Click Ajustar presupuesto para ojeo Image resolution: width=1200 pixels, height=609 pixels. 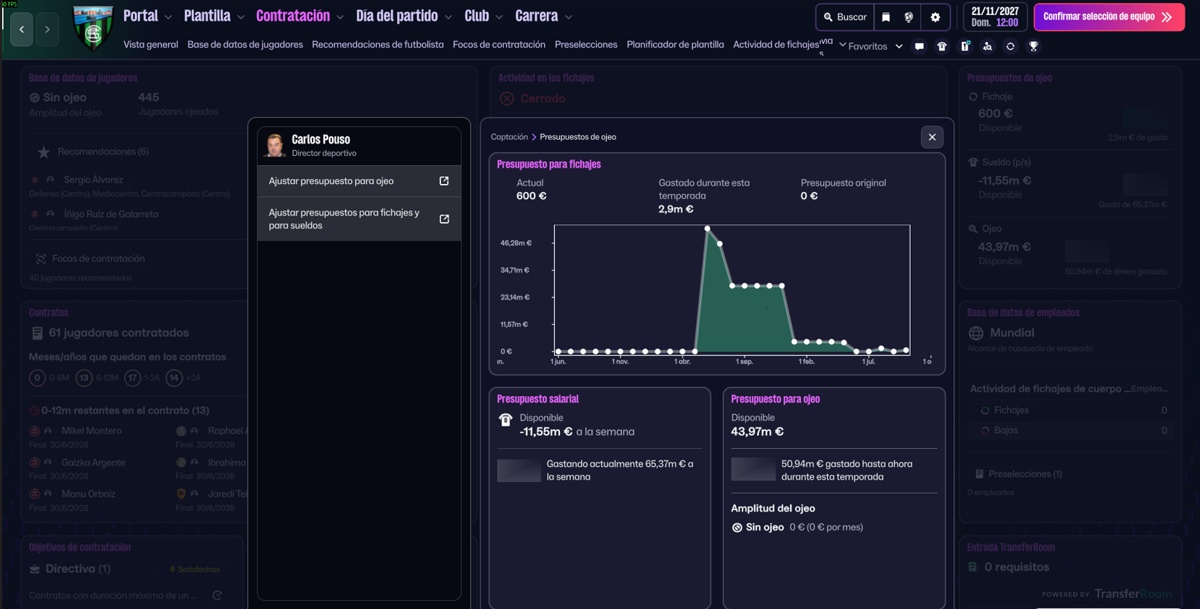click(x=359, y=181)
